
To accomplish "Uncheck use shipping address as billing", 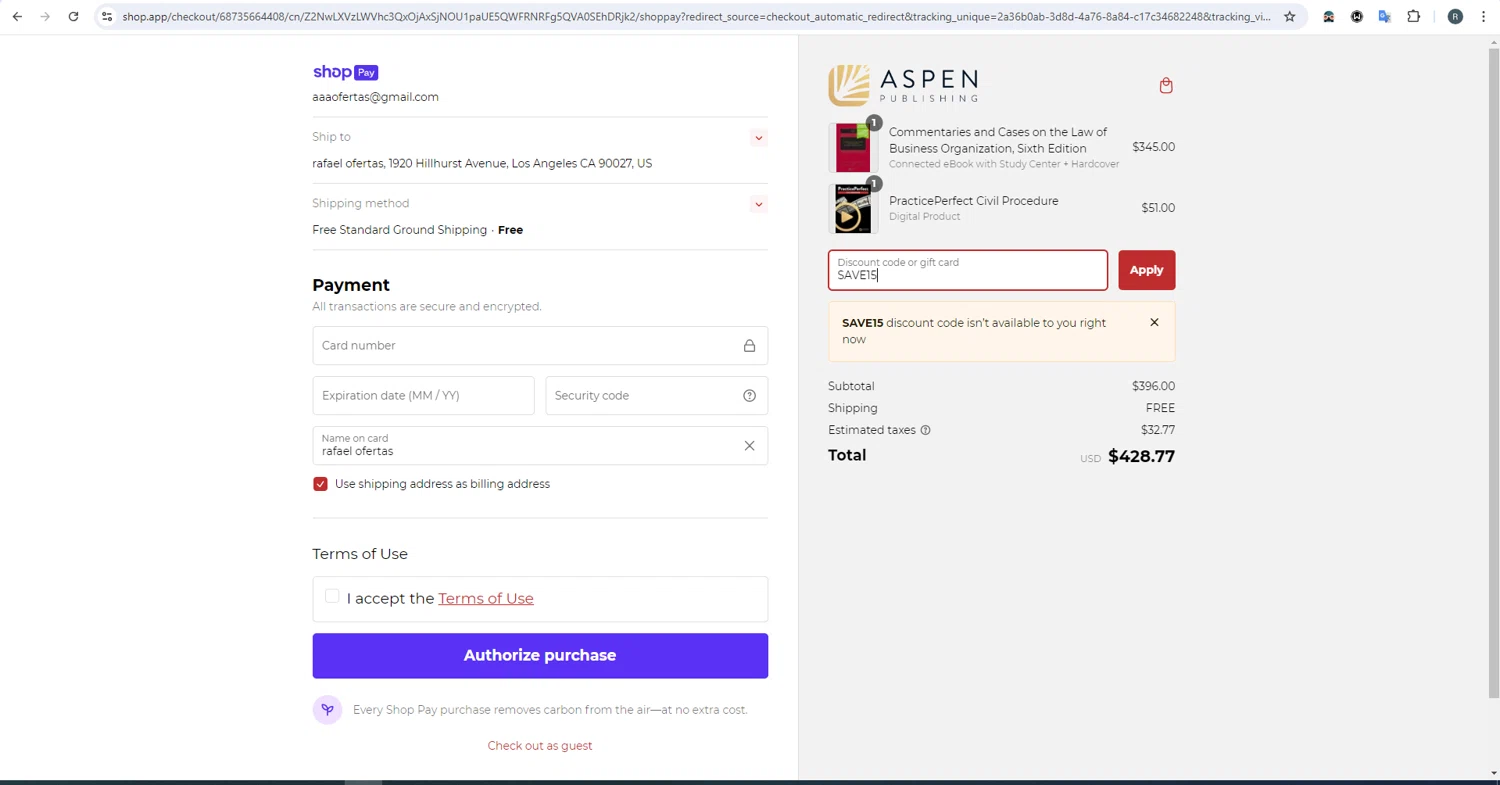I will 320,484.
